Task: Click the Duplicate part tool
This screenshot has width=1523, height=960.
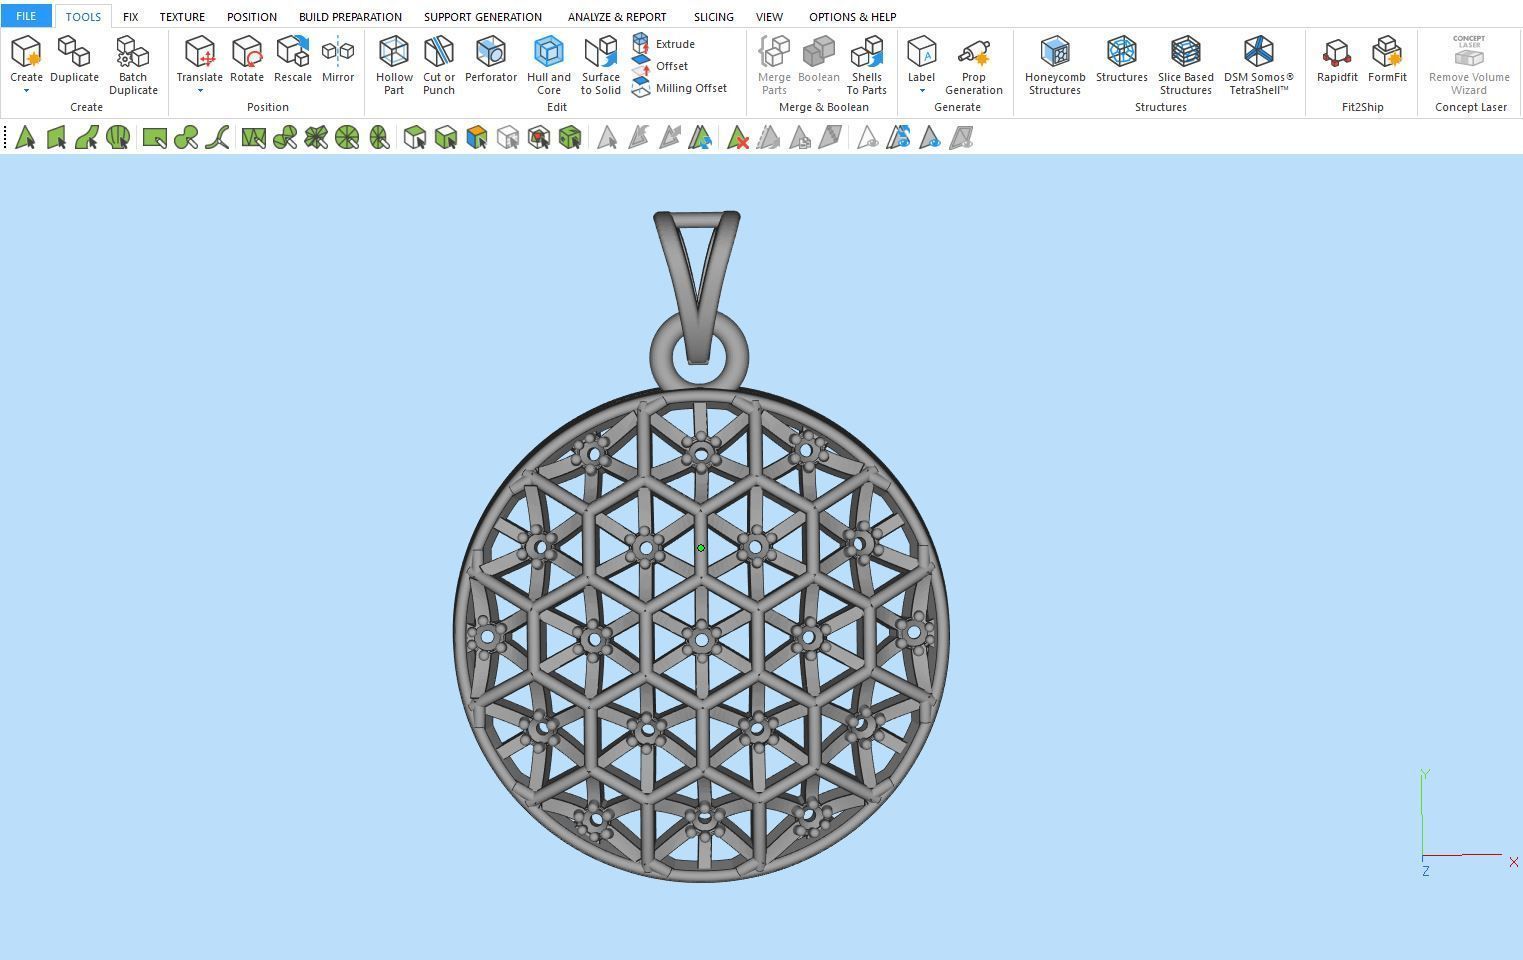Action: click(74, 60)
